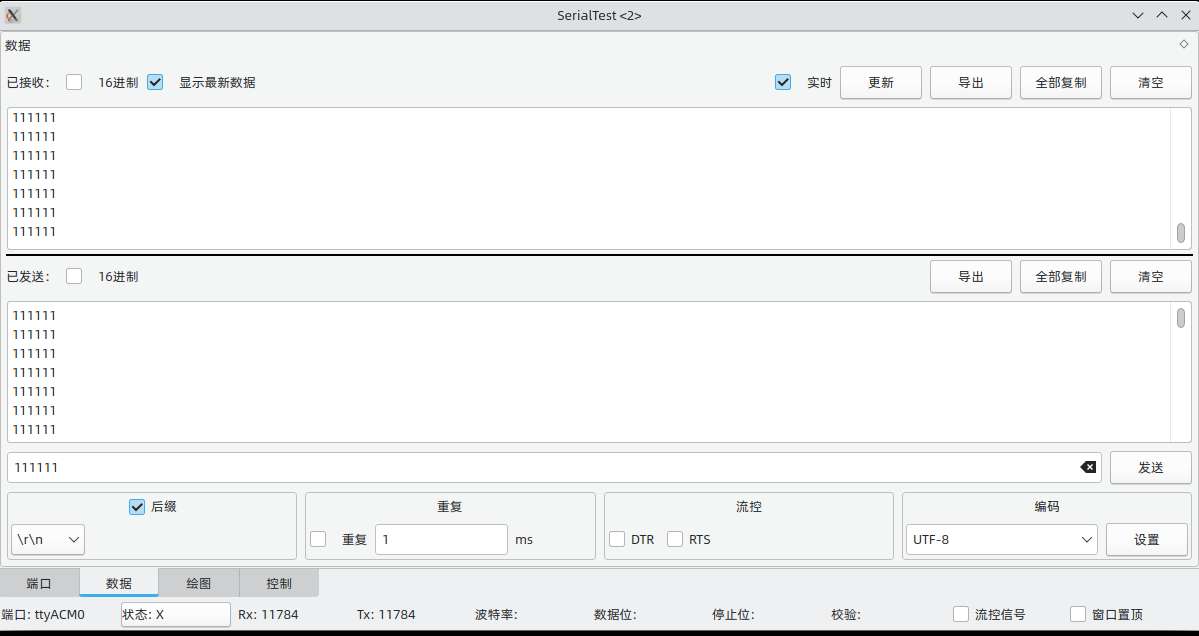Export sent data with 导出 button
The image size is (1199, 636).
(971, 277)
